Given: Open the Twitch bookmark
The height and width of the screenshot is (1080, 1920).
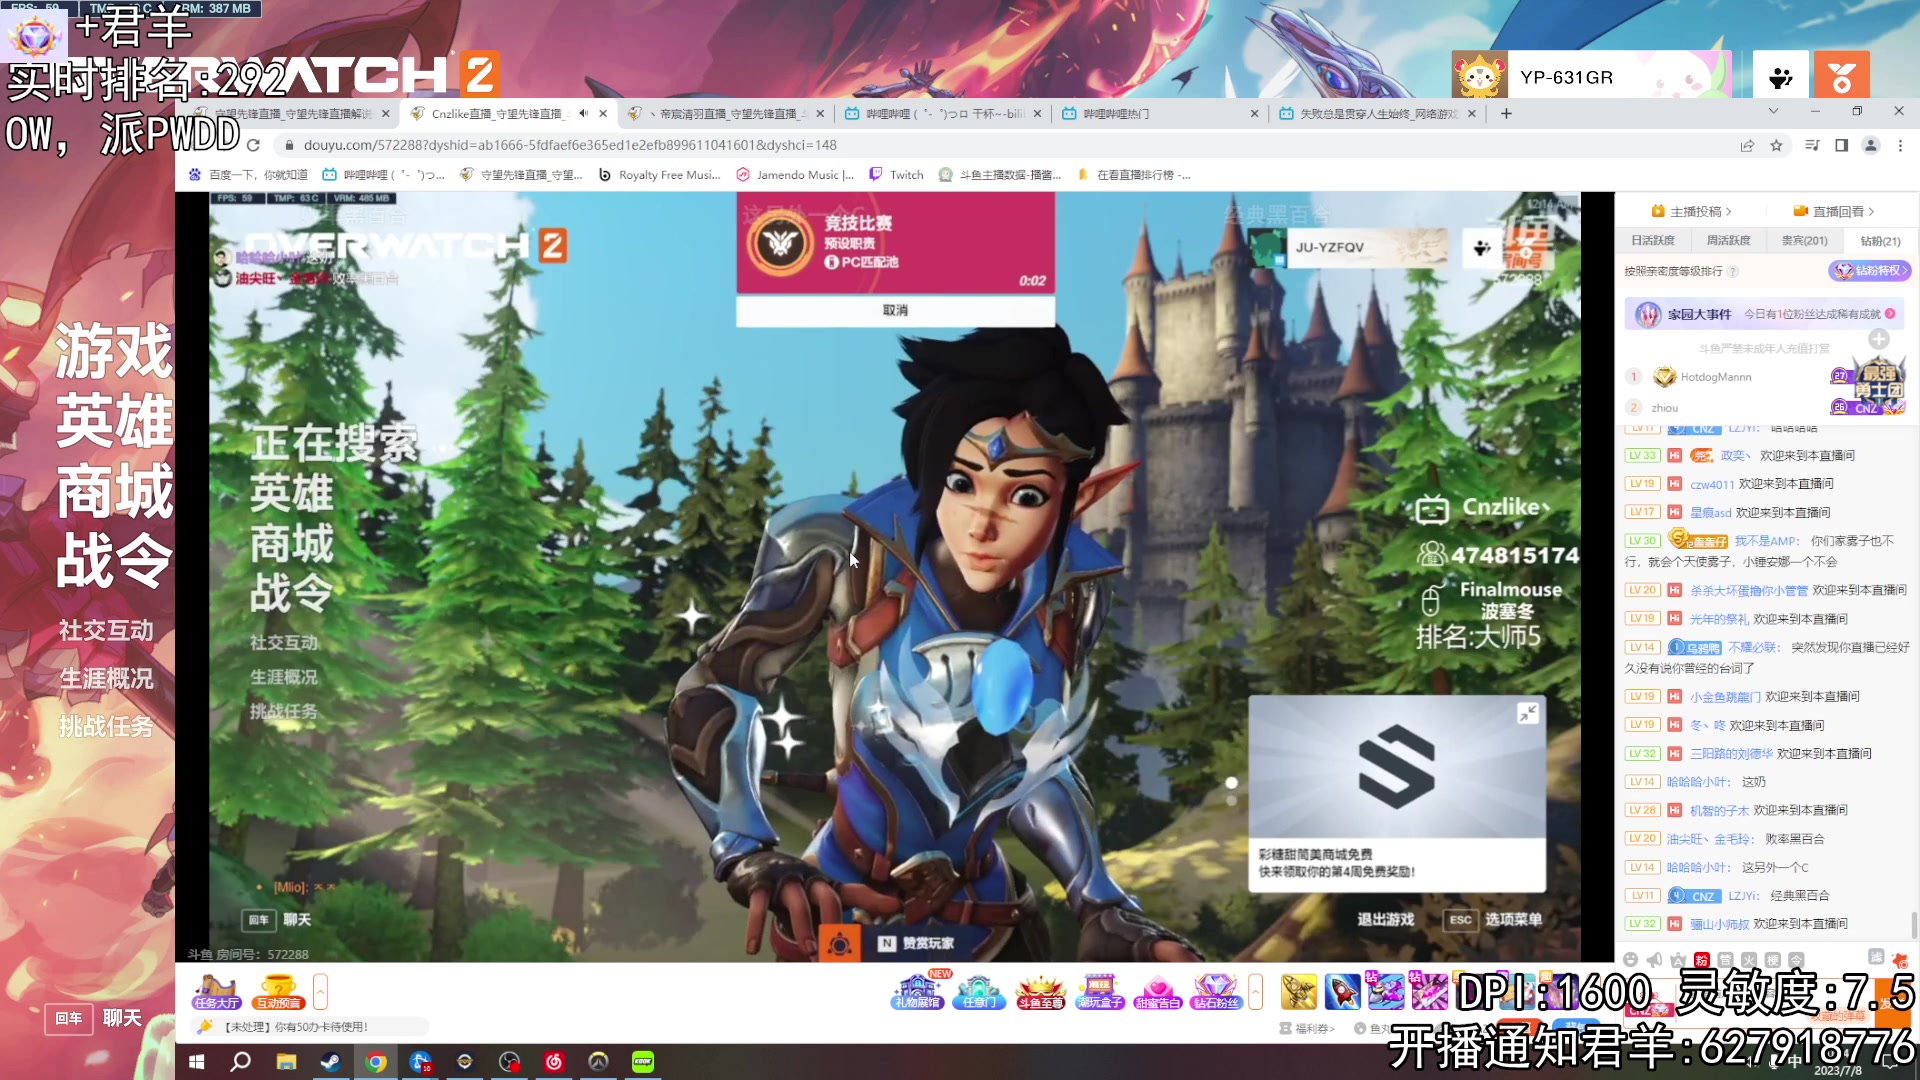Looking at the screenshot, I should [x=896, y=174].
